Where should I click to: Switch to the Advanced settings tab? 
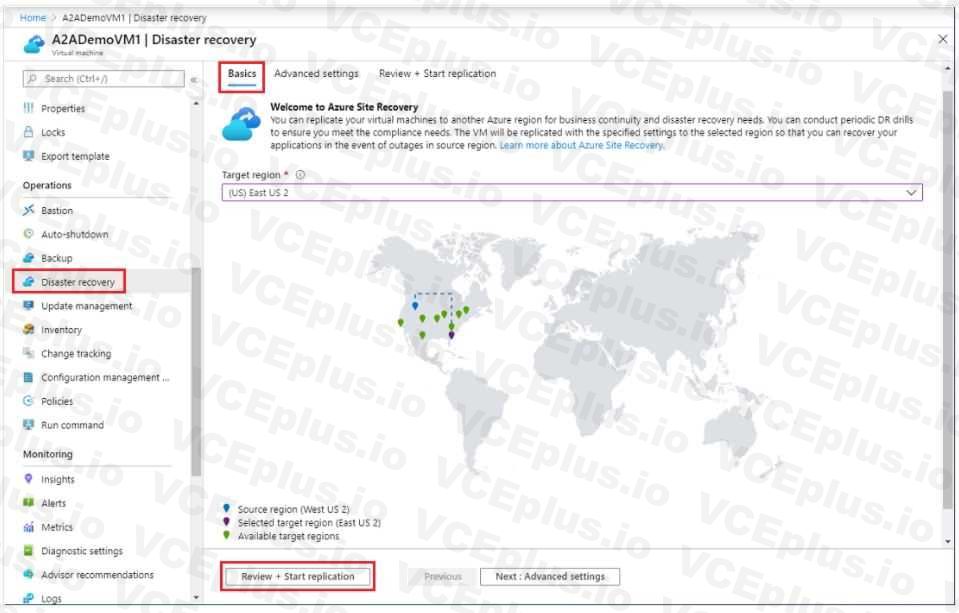click(x=316, y=73)
